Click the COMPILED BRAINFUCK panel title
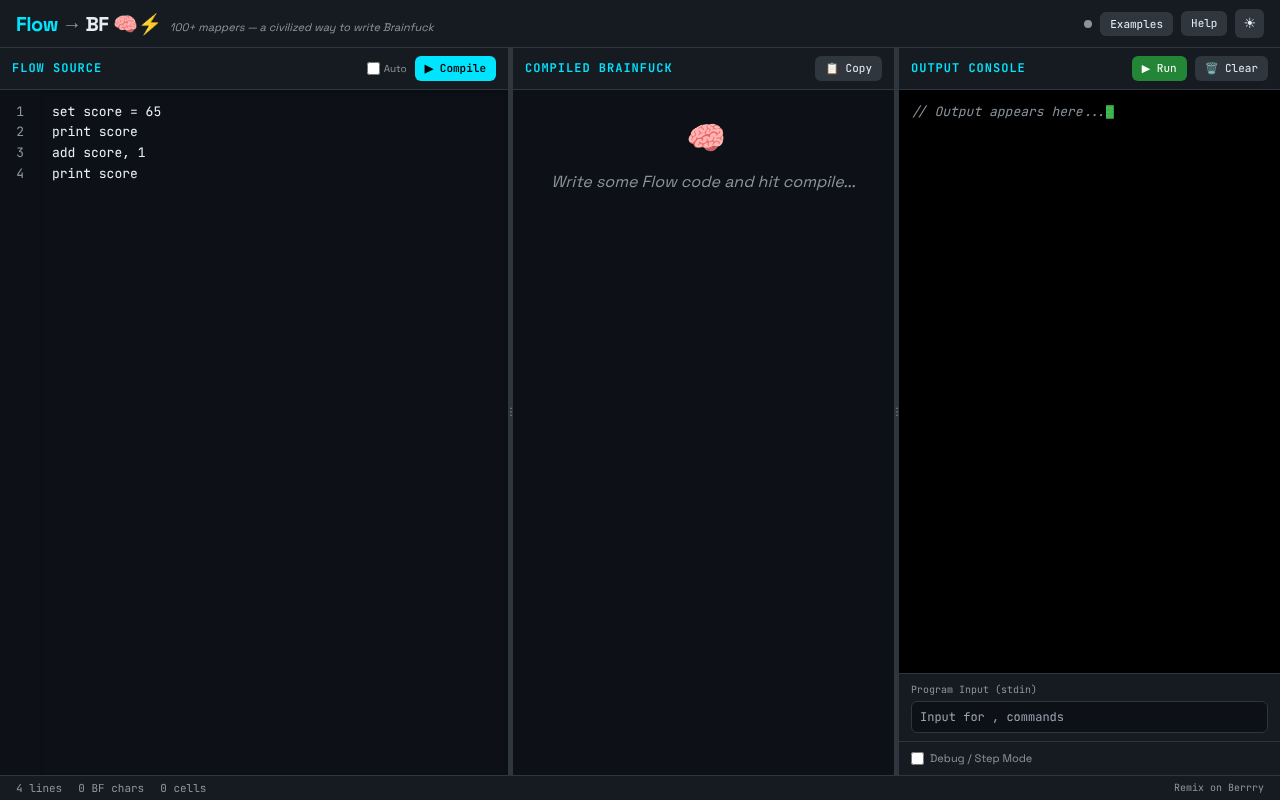1280x800 pixels. pyautogui.click(x=599, y=68)
